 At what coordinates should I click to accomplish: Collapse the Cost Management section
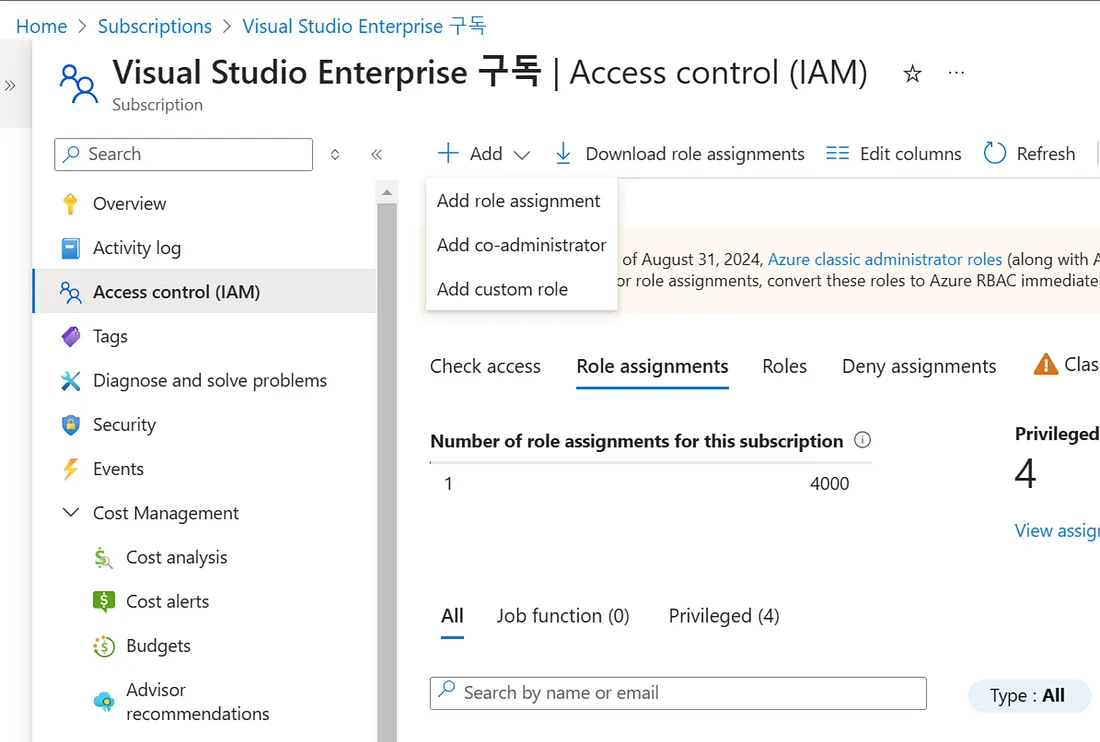click(71, 513)
